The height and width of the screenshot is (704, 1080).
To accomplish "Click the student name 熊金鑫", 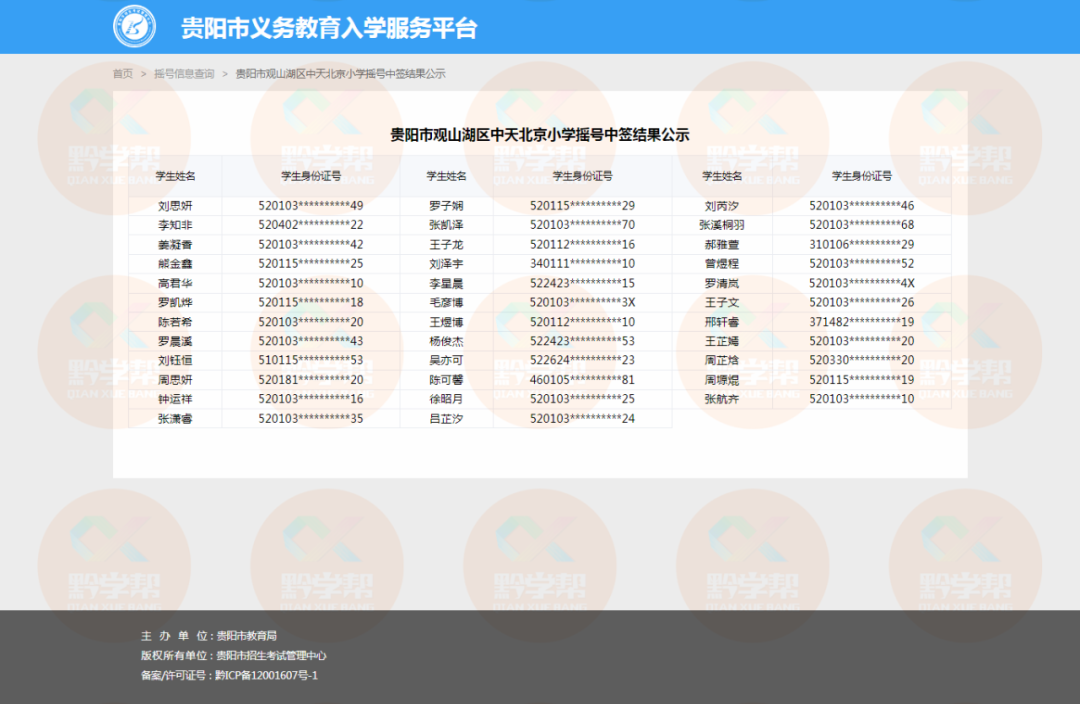I will [175, 264].
